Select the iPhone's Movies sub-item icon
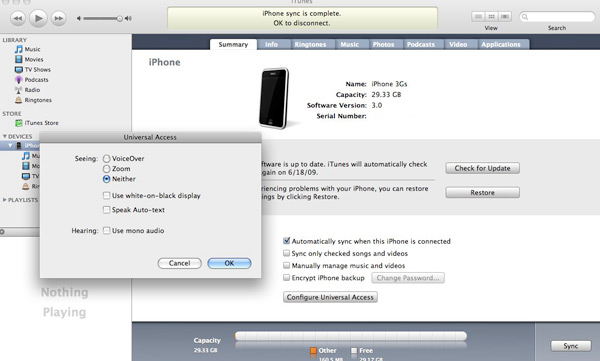 point(26,166)
